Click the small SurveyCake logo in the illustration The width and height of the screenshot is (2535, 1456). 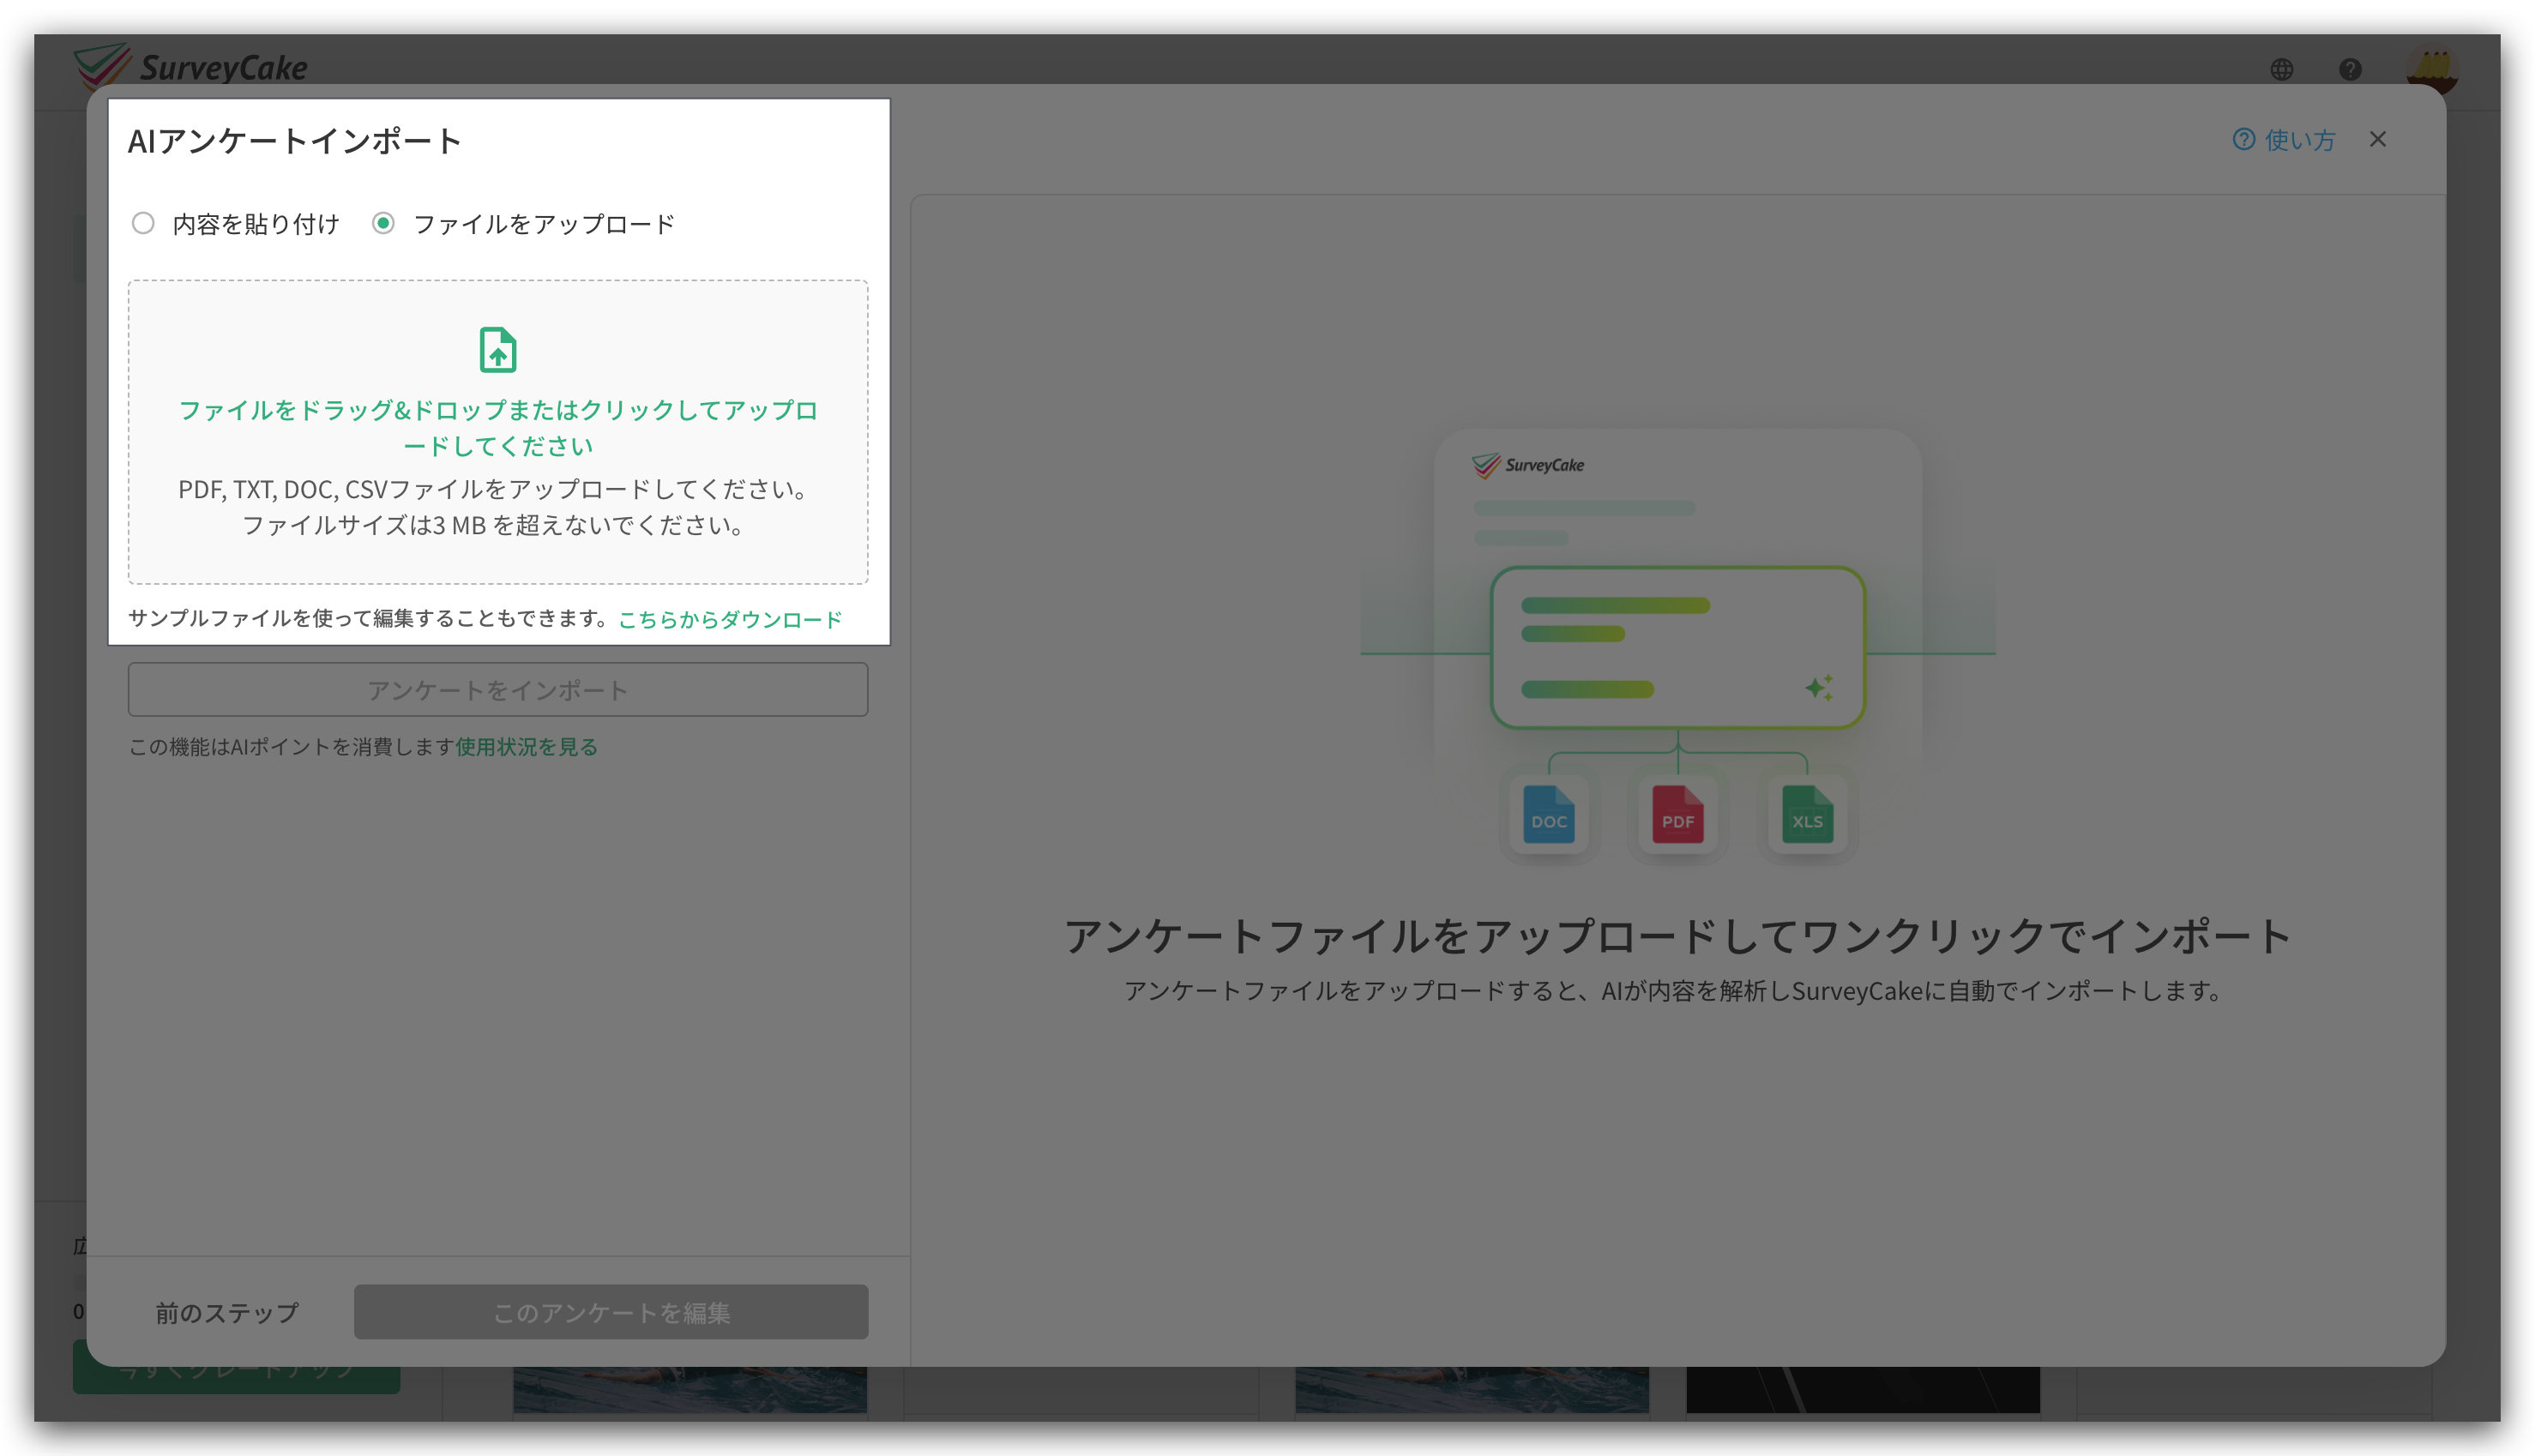1527,465
